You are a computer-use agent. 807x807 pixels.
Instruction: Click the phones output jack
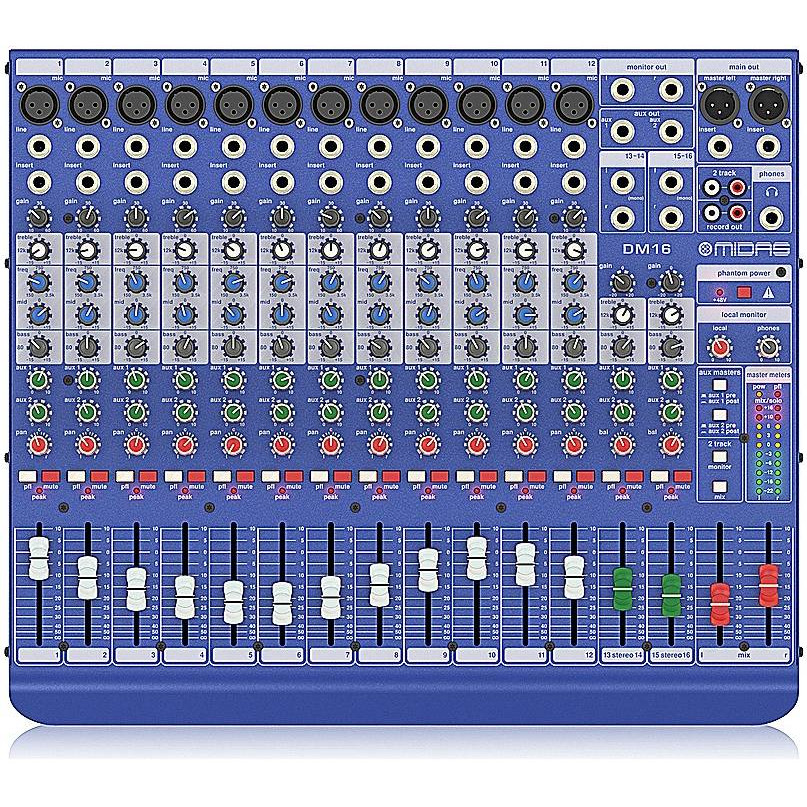pos(771,217)
